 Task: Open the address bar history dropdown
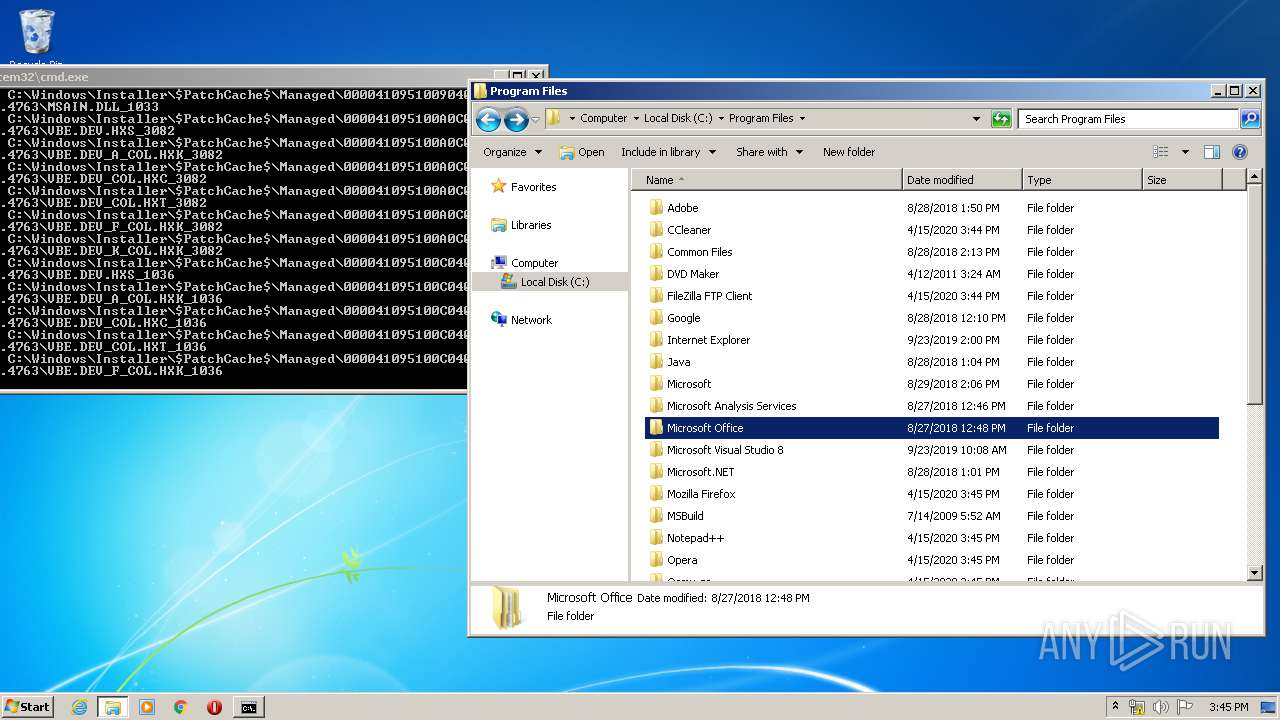[977, 119]
